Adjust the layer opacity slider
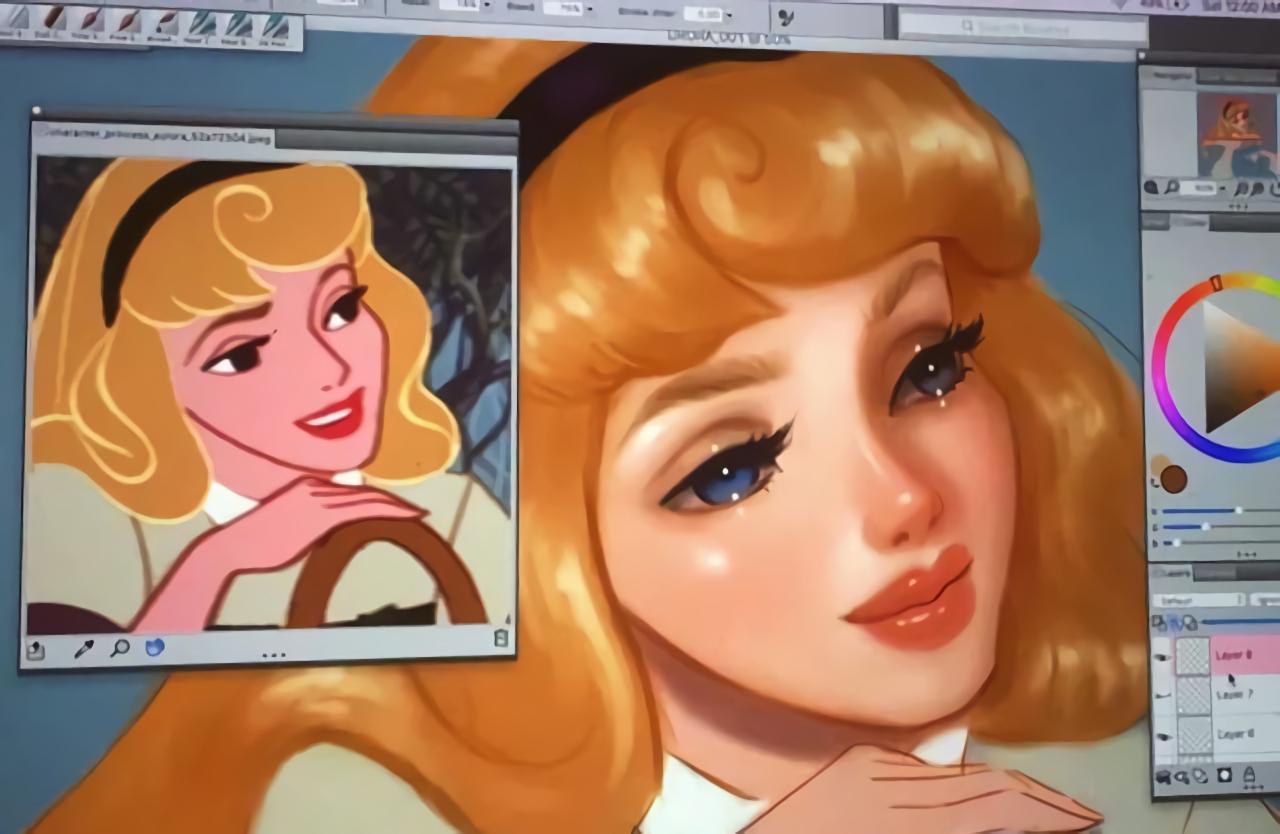The image size is (1280, 834). click(x=1240, y=622)
